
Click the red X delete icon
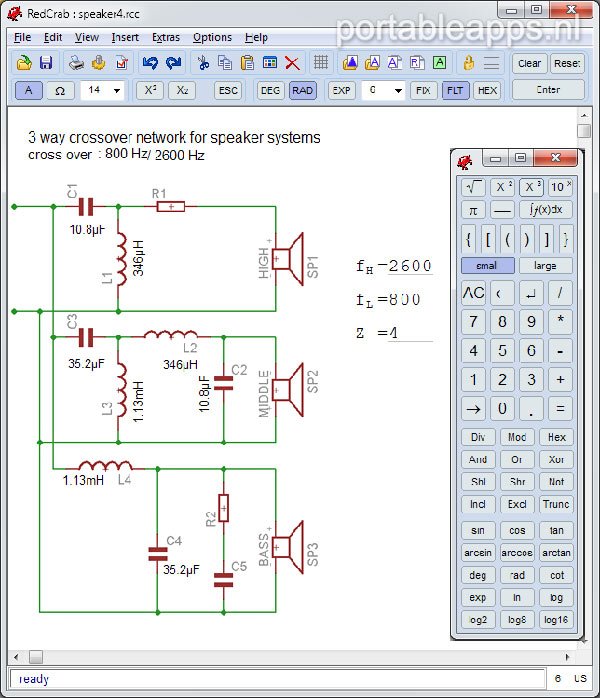pyautogui.click(x=292, y=63)
